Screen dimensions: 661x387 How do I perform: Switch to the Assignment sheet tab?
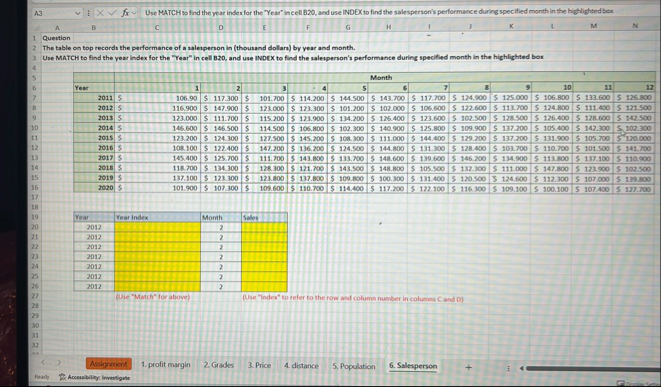[x=108, y=364]
